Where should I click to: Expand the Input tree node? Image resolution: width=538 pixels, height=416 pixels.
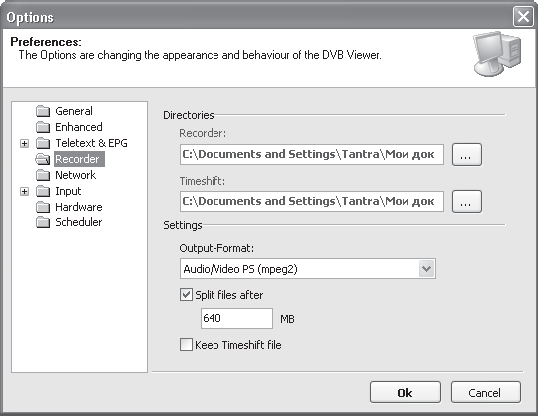[24, 192]
